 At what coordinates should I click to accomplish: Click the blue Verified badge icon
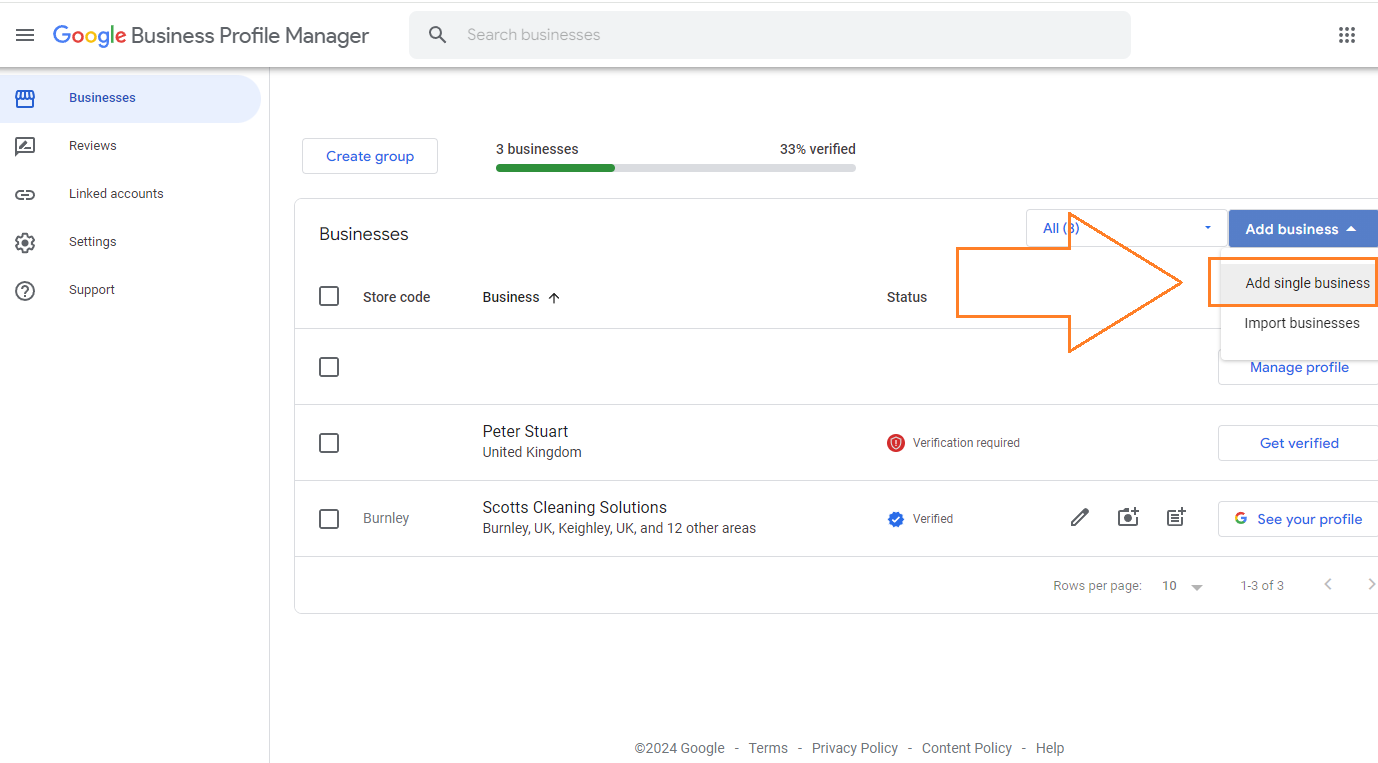(896, 519)
